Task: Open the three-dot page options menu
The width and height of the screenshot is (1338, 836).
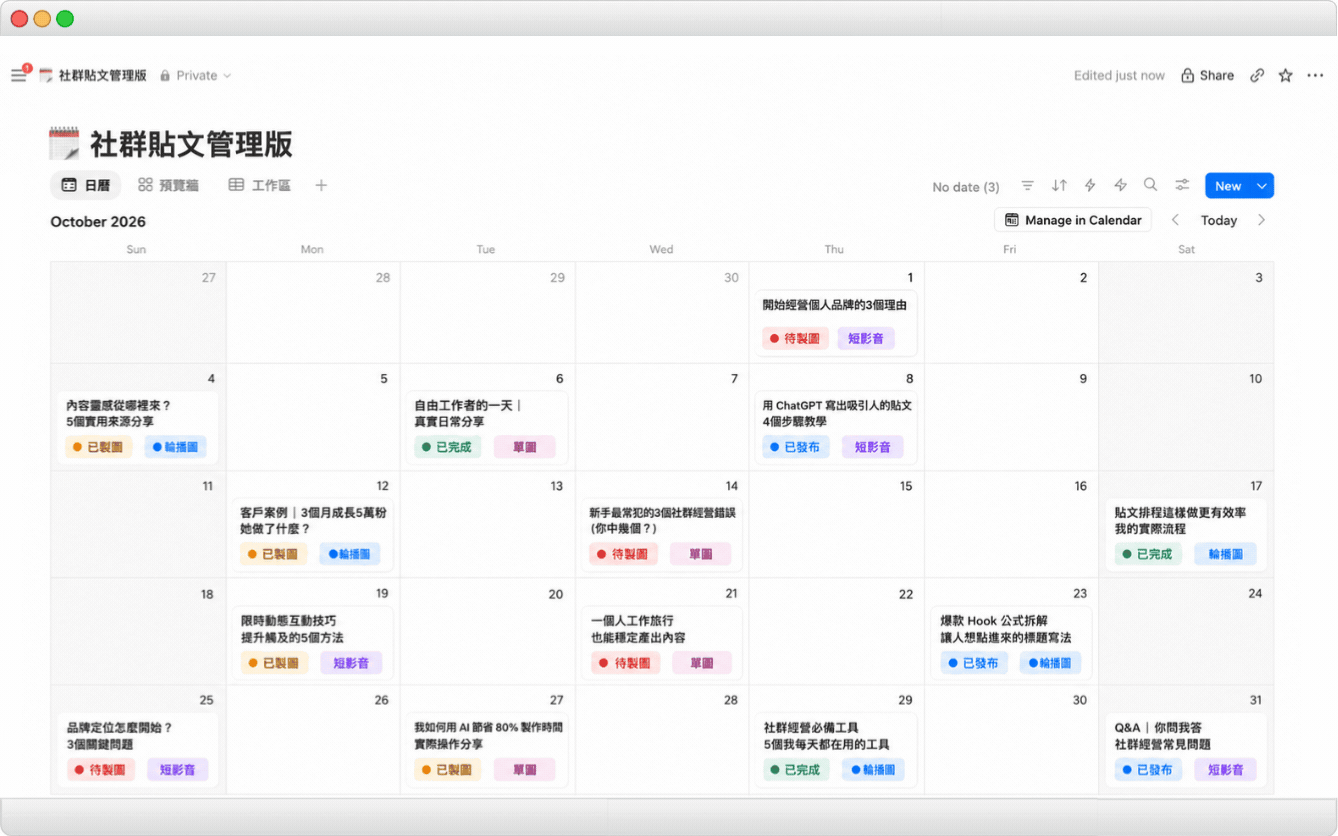Action: [1315, 75]
